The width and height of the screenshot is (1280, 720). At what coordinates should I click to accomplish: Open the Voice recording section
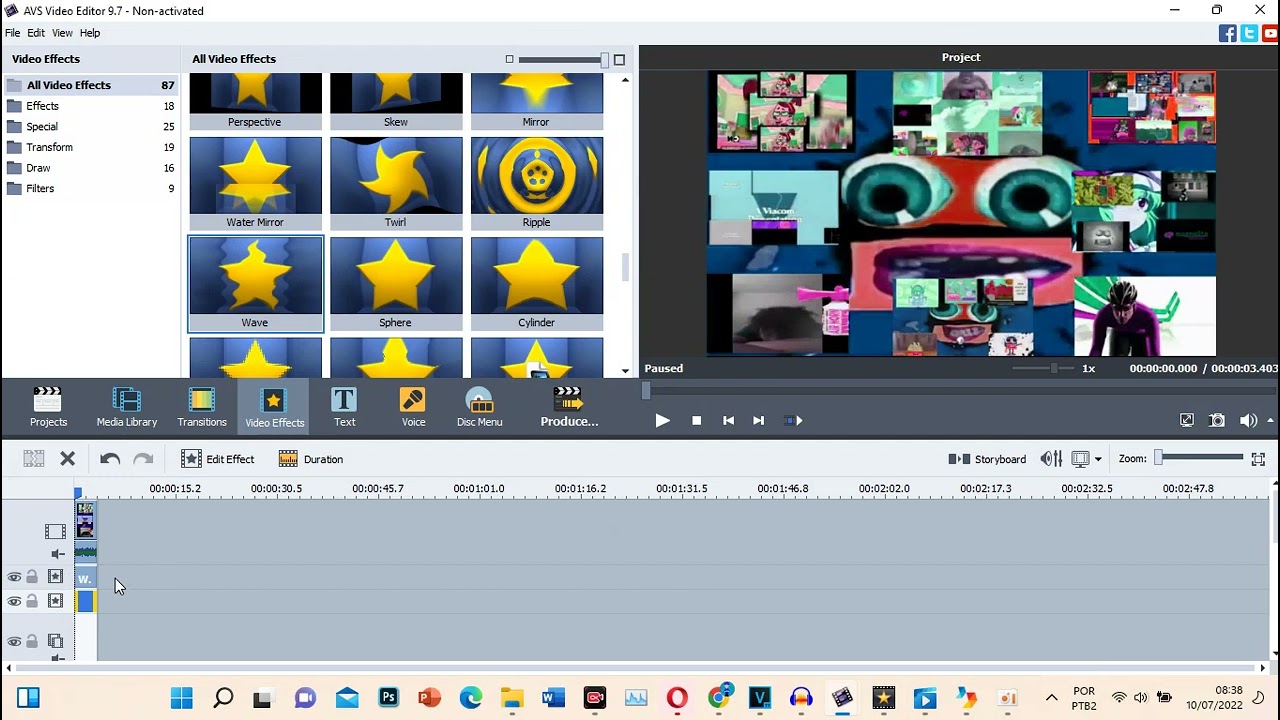point(413,407)
